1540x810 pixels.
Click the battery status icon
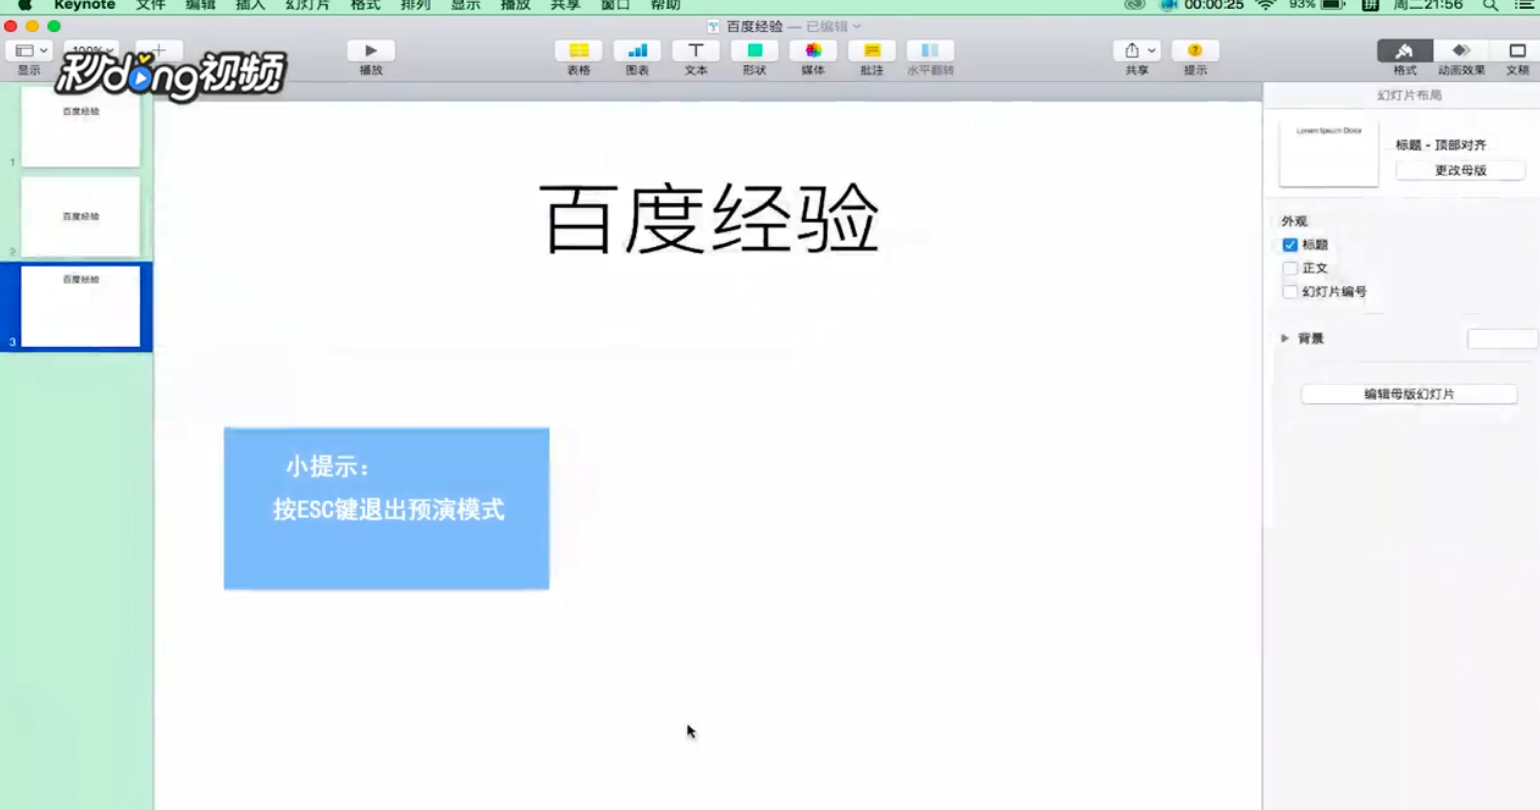click(1333, 5)
